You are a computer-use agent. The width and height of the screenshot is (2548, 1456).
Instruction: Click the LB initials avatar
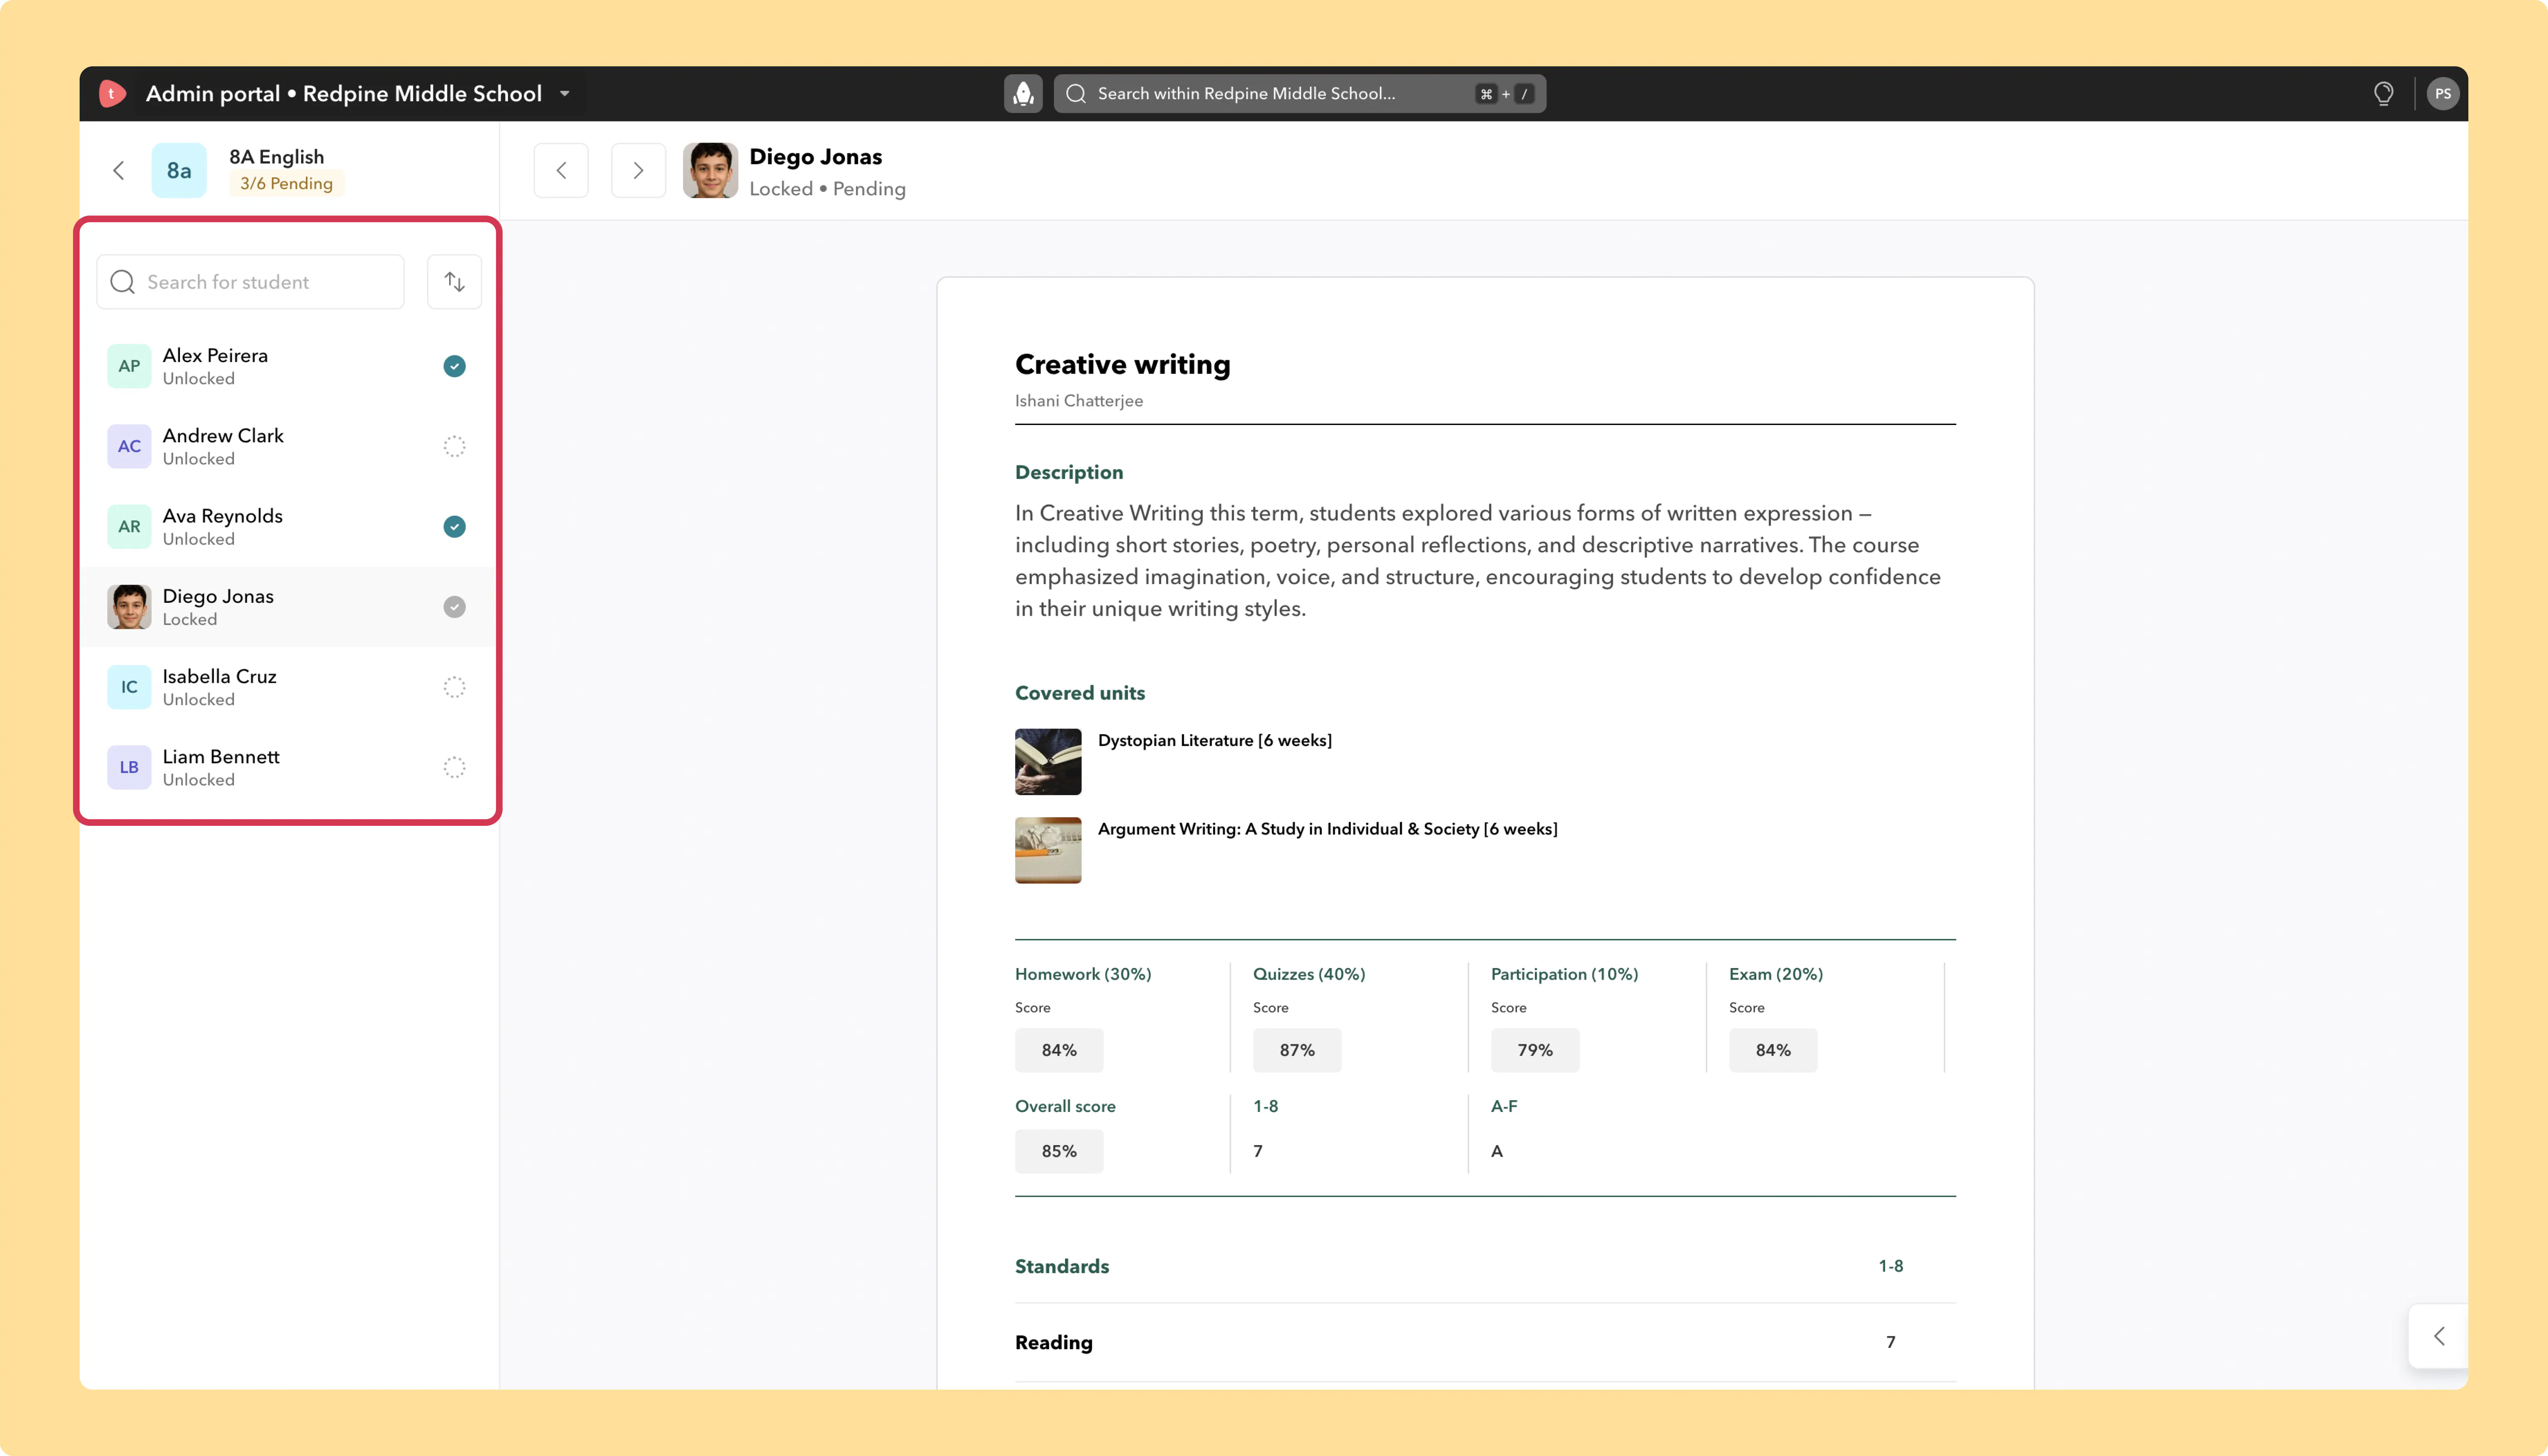[x=129, y=767]
